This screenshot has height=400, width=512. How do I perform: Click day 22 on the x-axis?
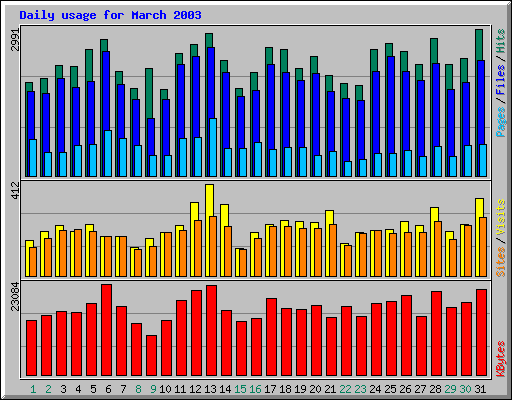tap(345, 389)
